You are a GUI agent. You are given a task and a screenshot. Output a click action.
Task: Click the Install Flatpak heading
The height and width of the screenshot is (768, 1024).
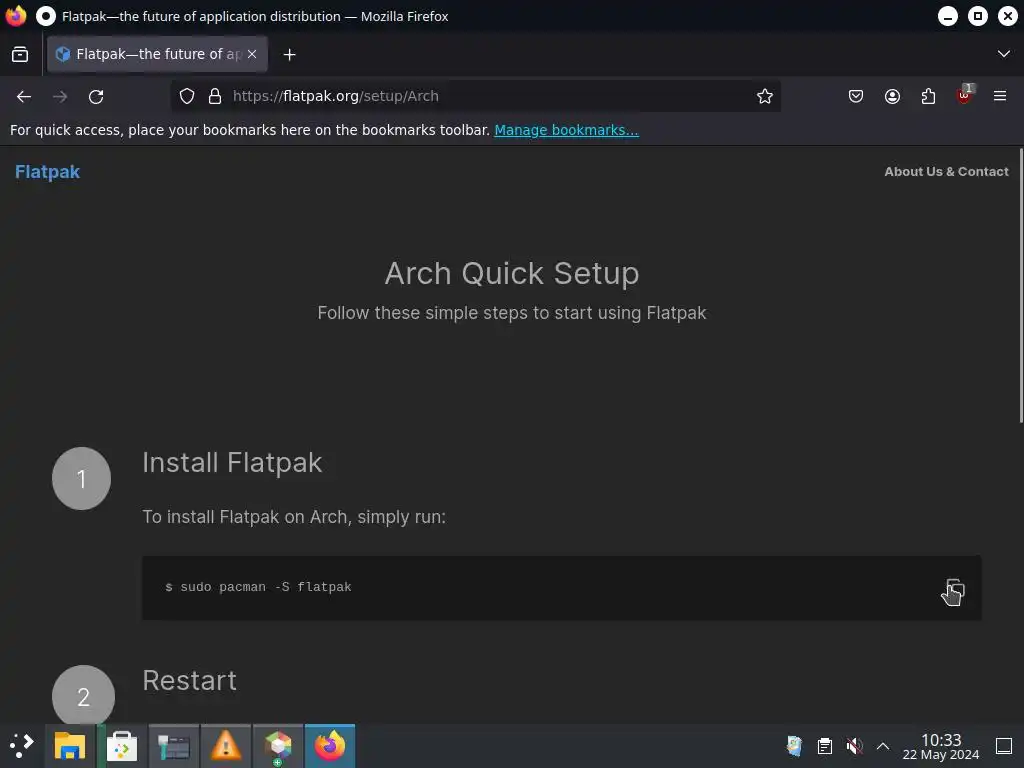tap(232, 463)
